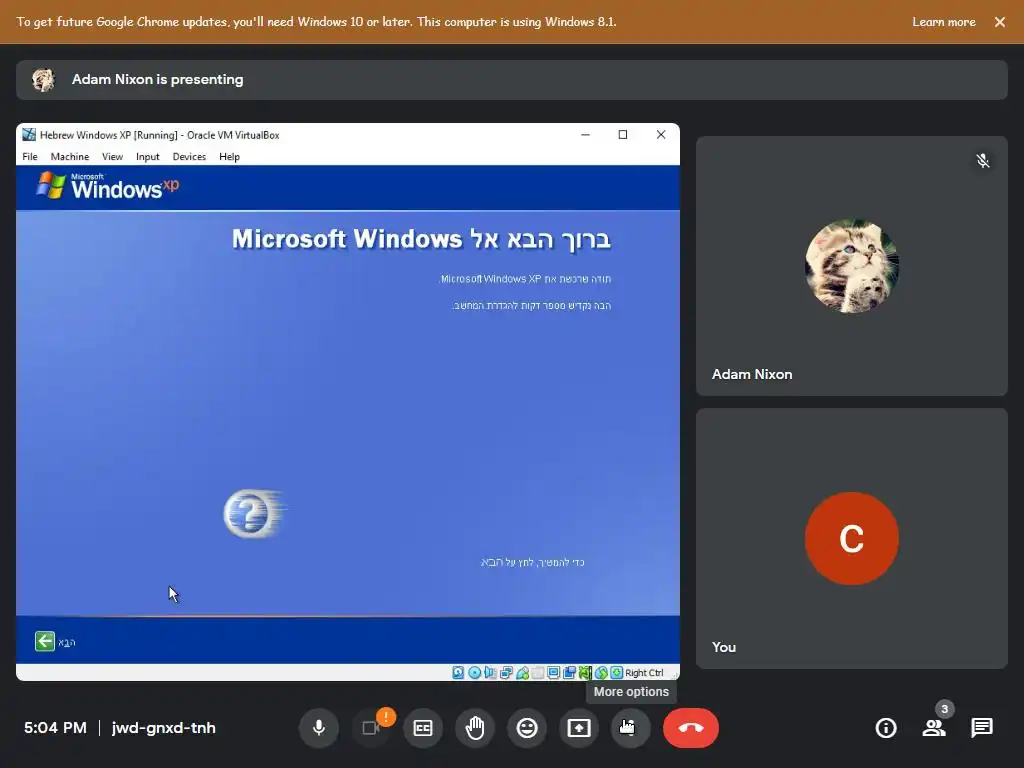The width and height of the screenshot is (1024, 768).
Task: Click the VirtualBox display status icon
Action: 554,673
